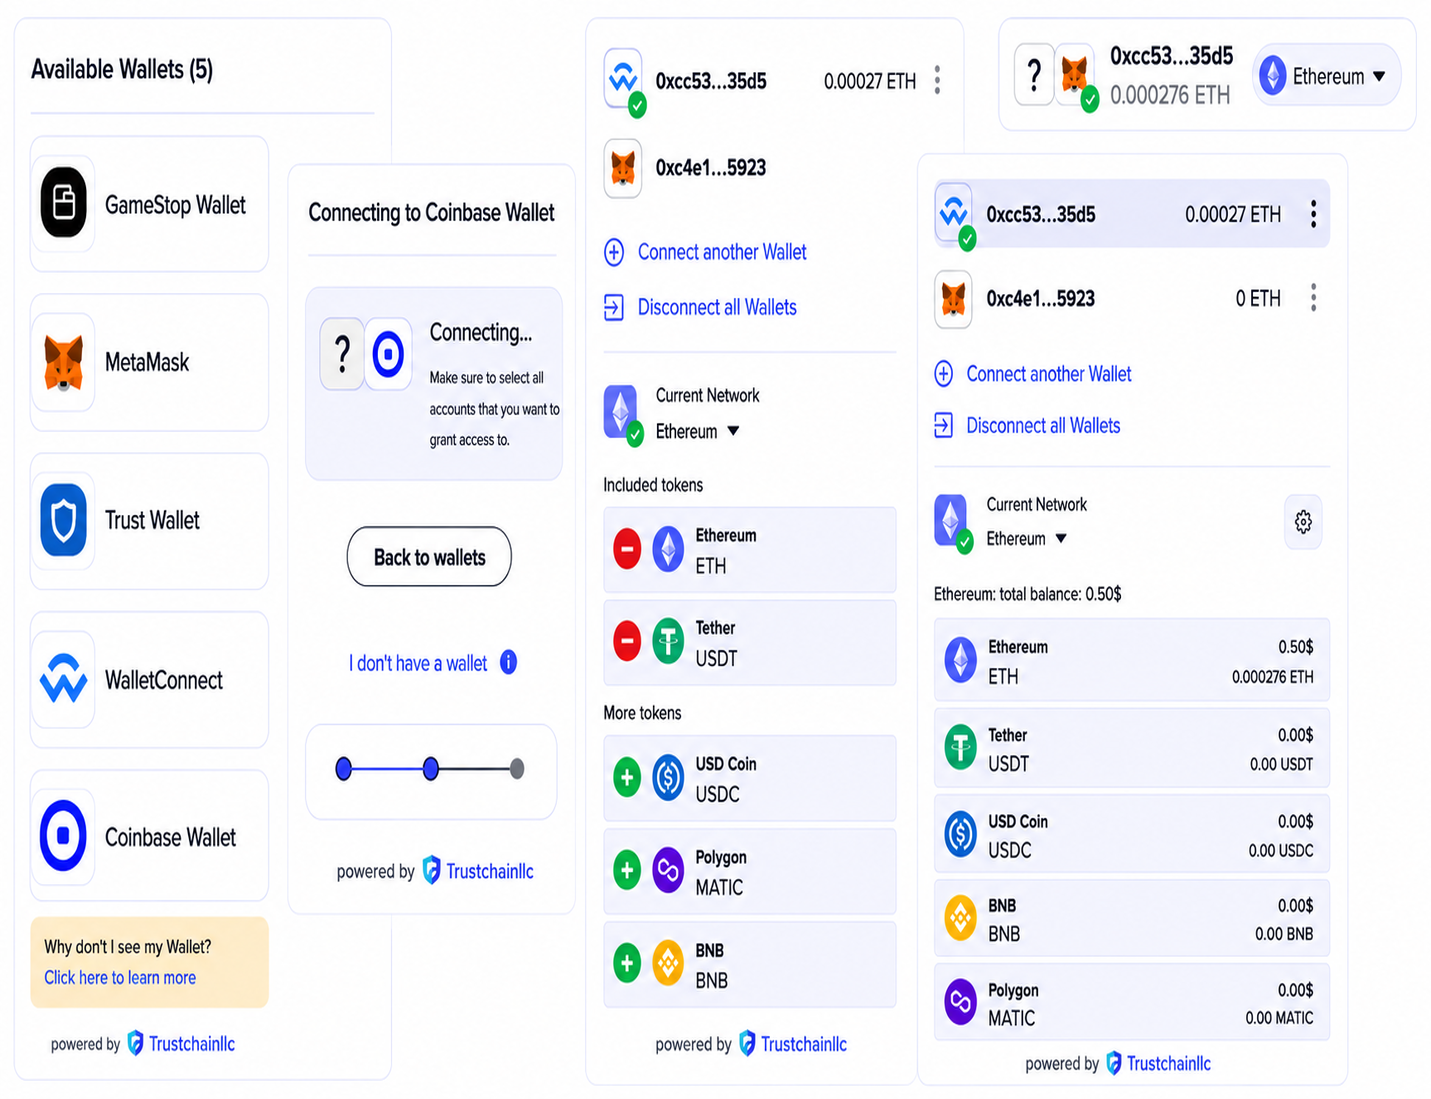This screenshot has width=1431, height=1099.
Task: Click the MetaMask fox icon in wallet list
Action: pos(64,362)
